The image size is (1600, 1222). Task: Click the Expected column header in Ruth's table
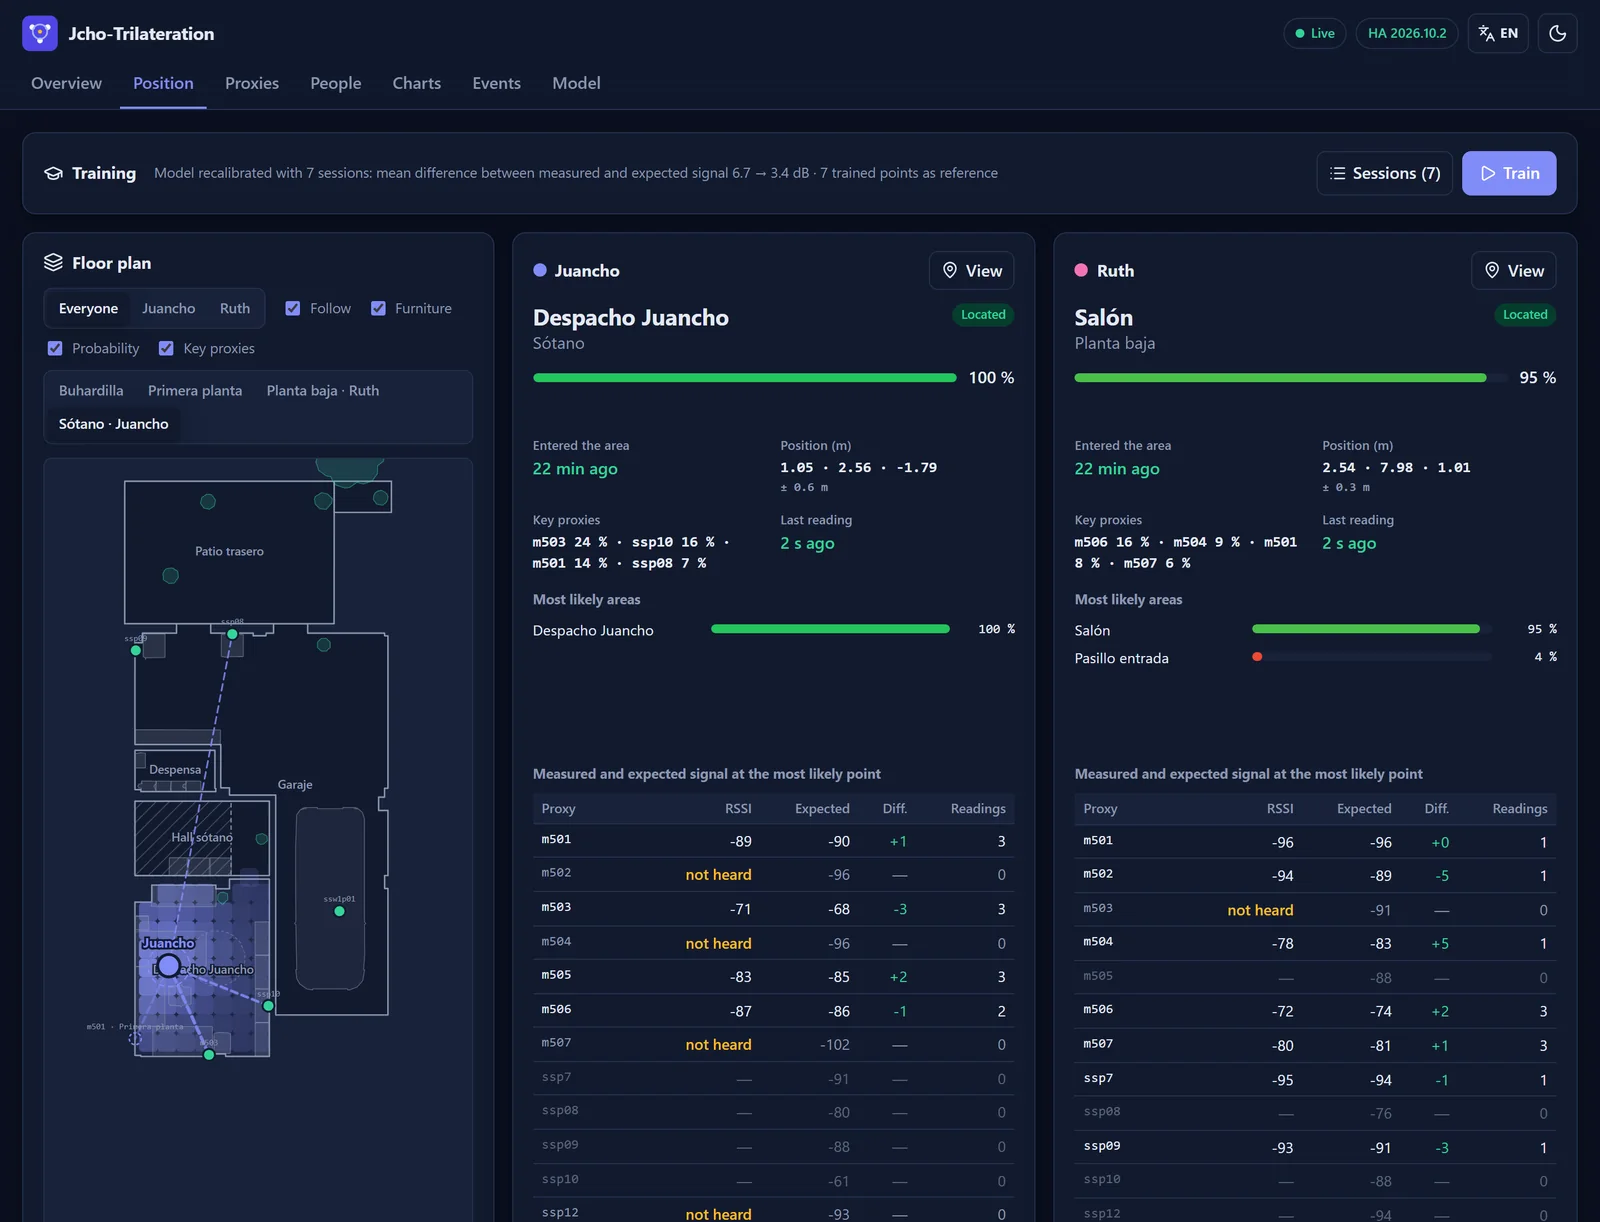[1364, 809]
